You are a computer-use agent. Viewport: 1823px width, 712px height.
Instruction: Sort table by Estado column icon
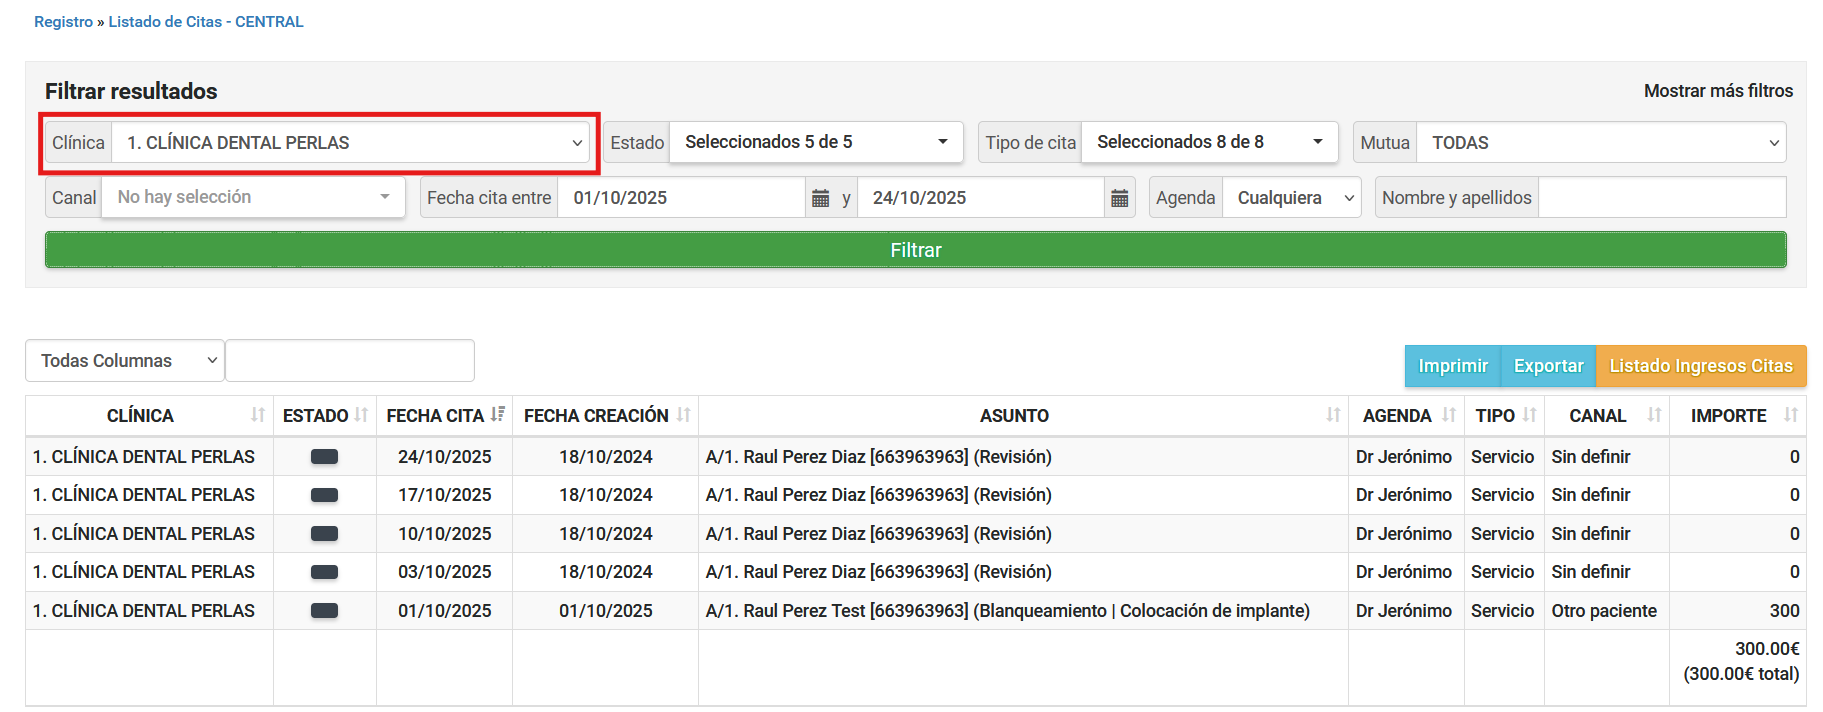pos(361,415)
